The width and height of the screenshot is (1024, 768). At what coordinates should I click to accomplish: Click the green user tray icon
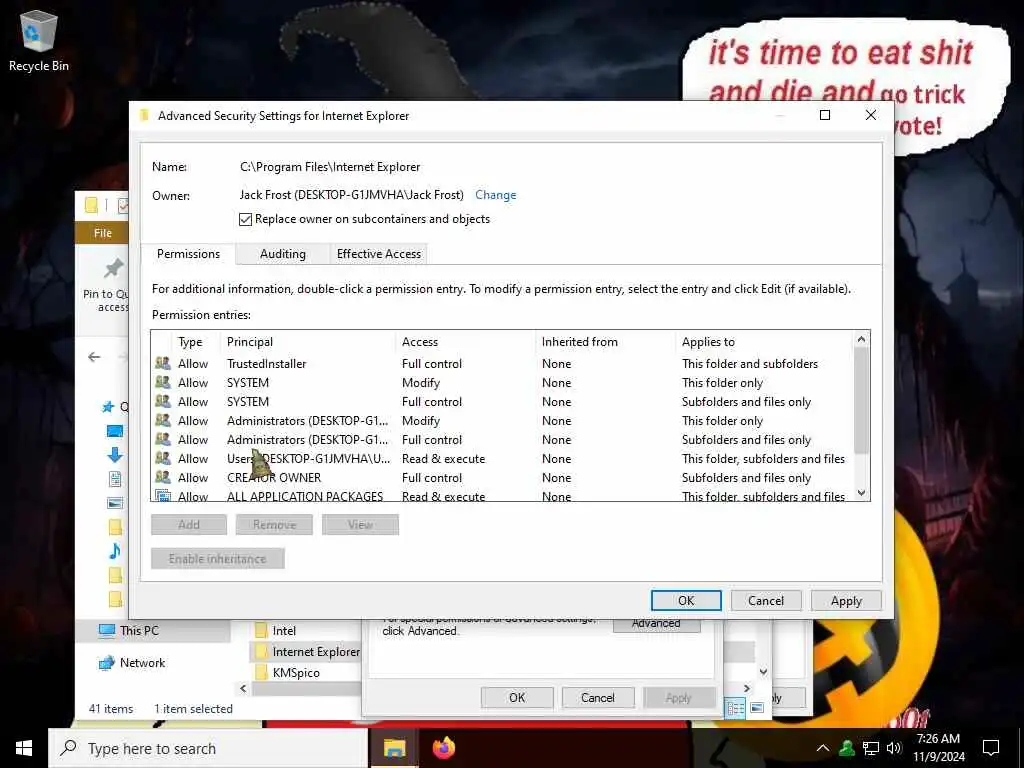tap(847, 748)
